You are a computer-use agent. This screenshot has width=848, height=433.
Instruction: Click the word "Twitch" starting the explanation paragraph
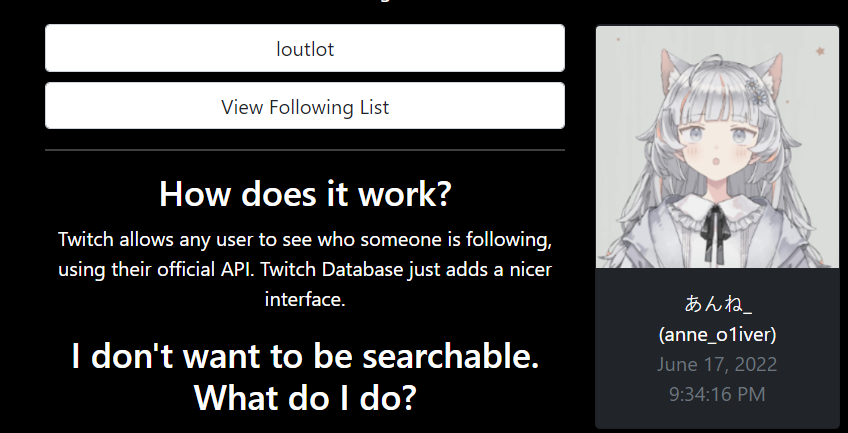point(85,241)
